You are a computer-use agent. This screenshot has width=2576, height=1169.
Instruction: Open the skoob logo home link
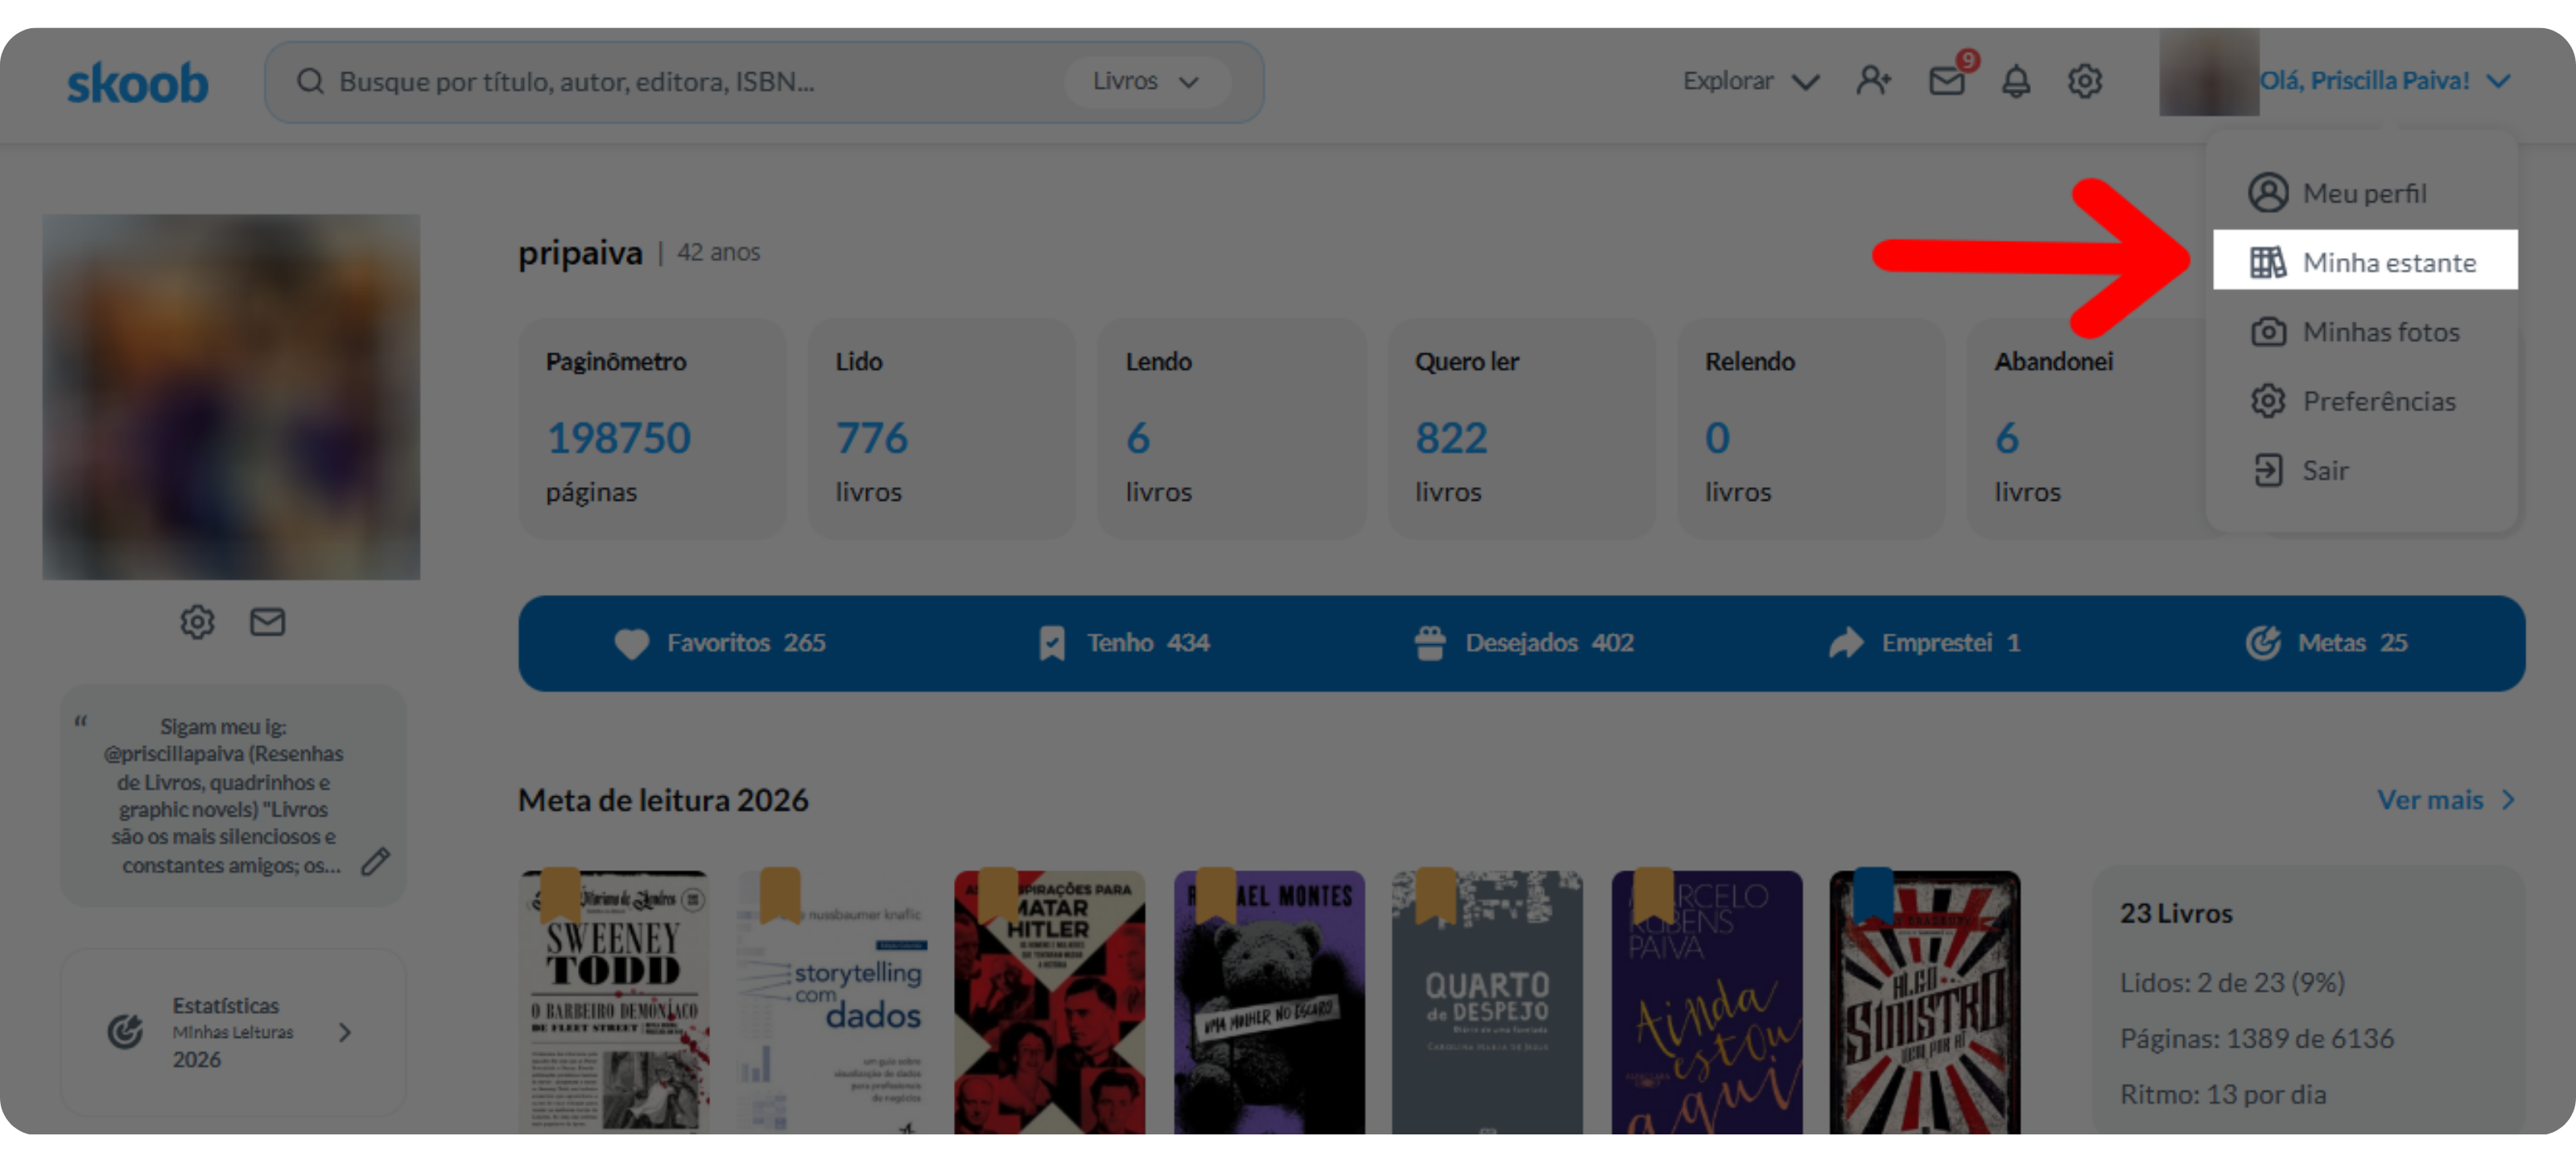click(137, 82)
